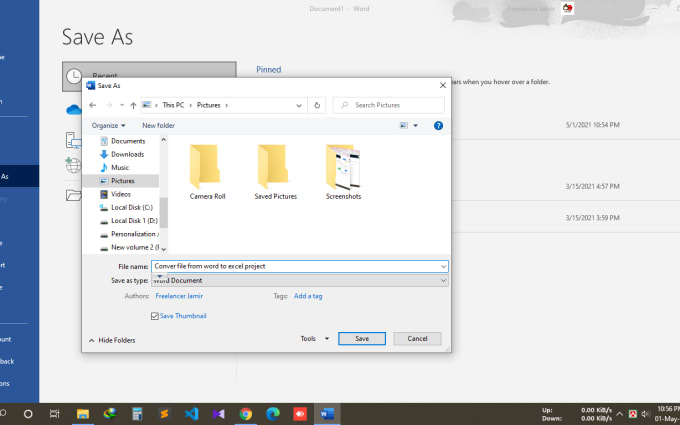Click the Refresh button beside address bar
Image resolution: width=680 pixels, height=425 pixels.
[x=317, y=105]
